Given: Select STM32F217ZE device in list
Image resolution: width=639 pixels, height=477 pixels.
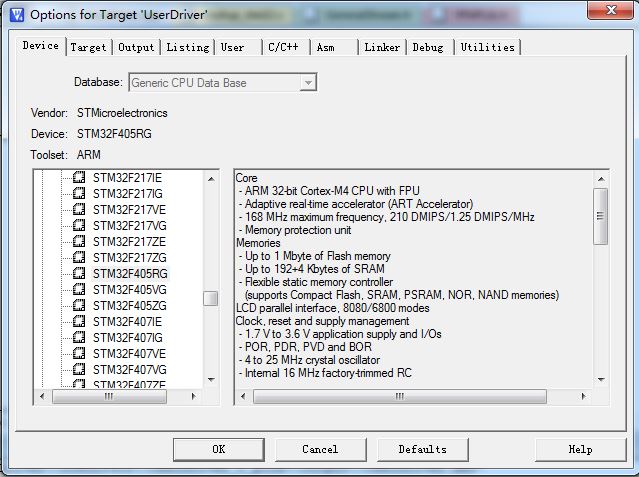Looking at the screenshot, I should click(x=129, y=242).
